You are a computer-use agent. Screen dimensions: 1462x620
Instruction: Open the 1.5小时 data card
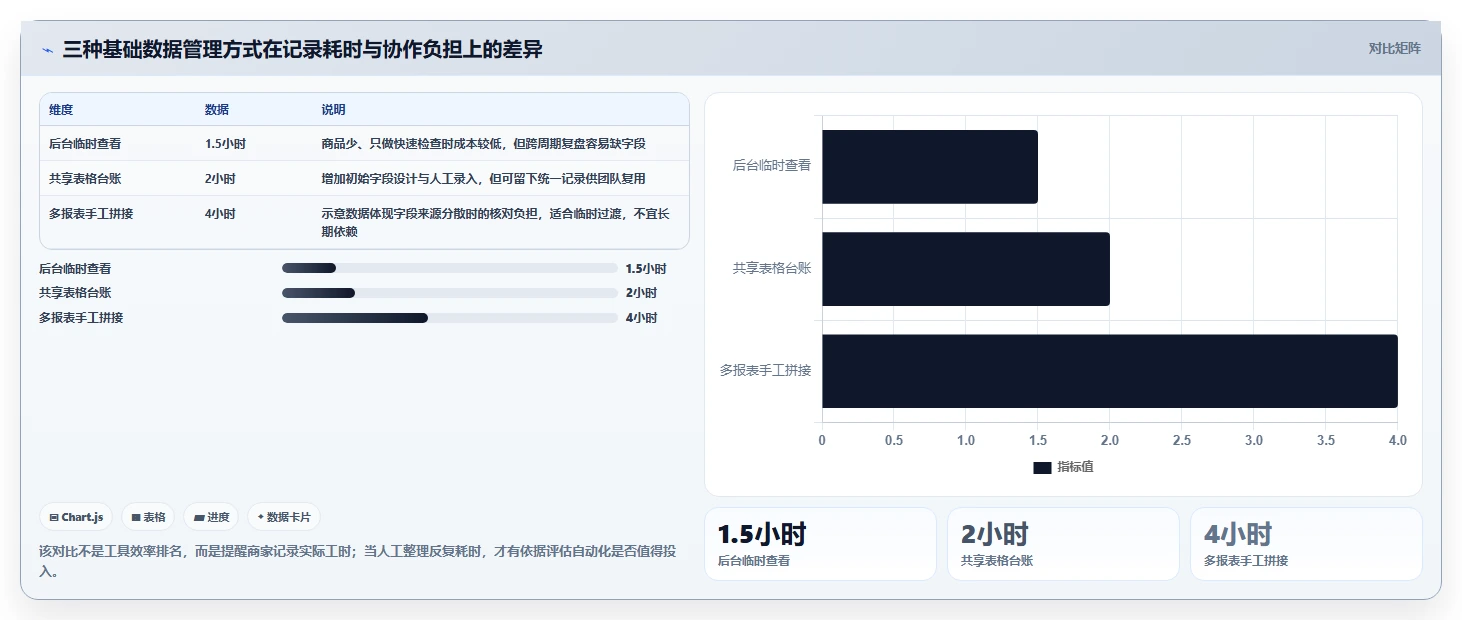click(x=820, y=544)
